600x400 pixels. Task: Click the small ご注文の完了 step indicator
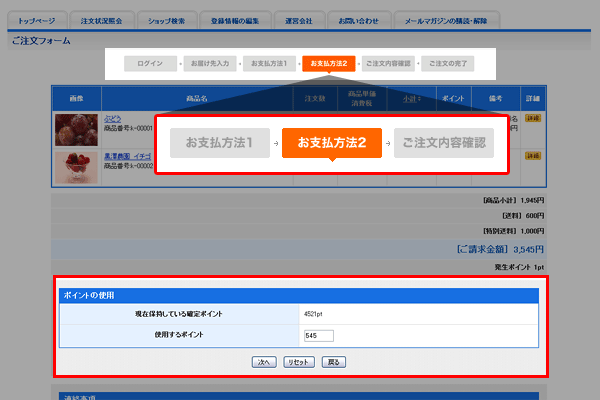click(x=447, y=63)
